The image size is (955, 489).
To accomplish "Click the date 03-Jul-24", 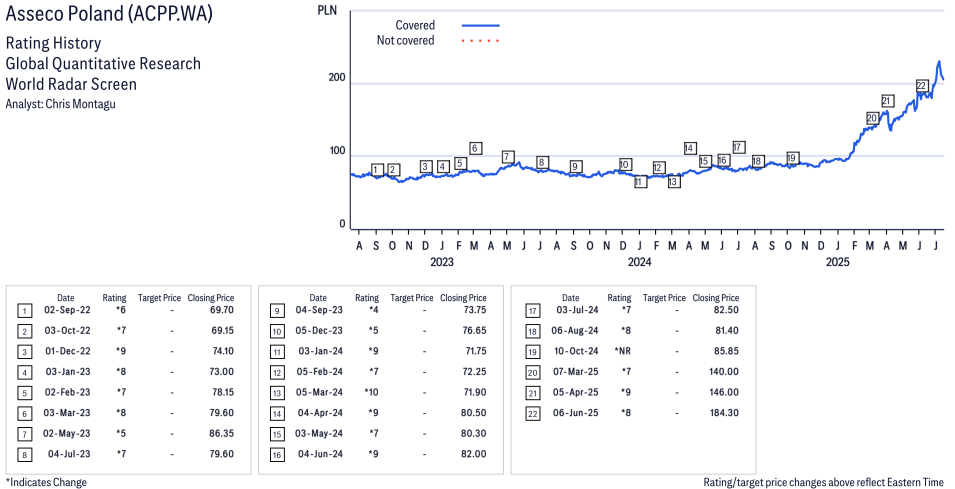I will [577, 310].
